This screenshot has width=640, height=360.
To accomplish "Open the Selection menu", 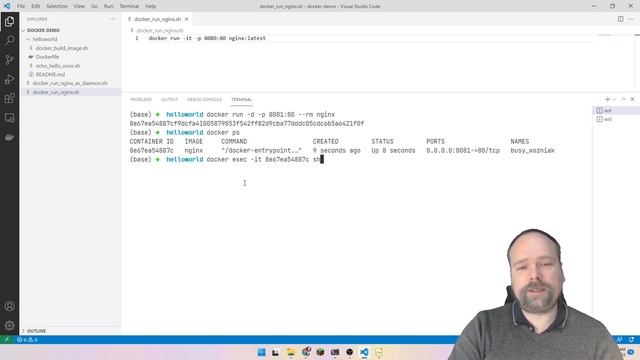I will 56,6.
